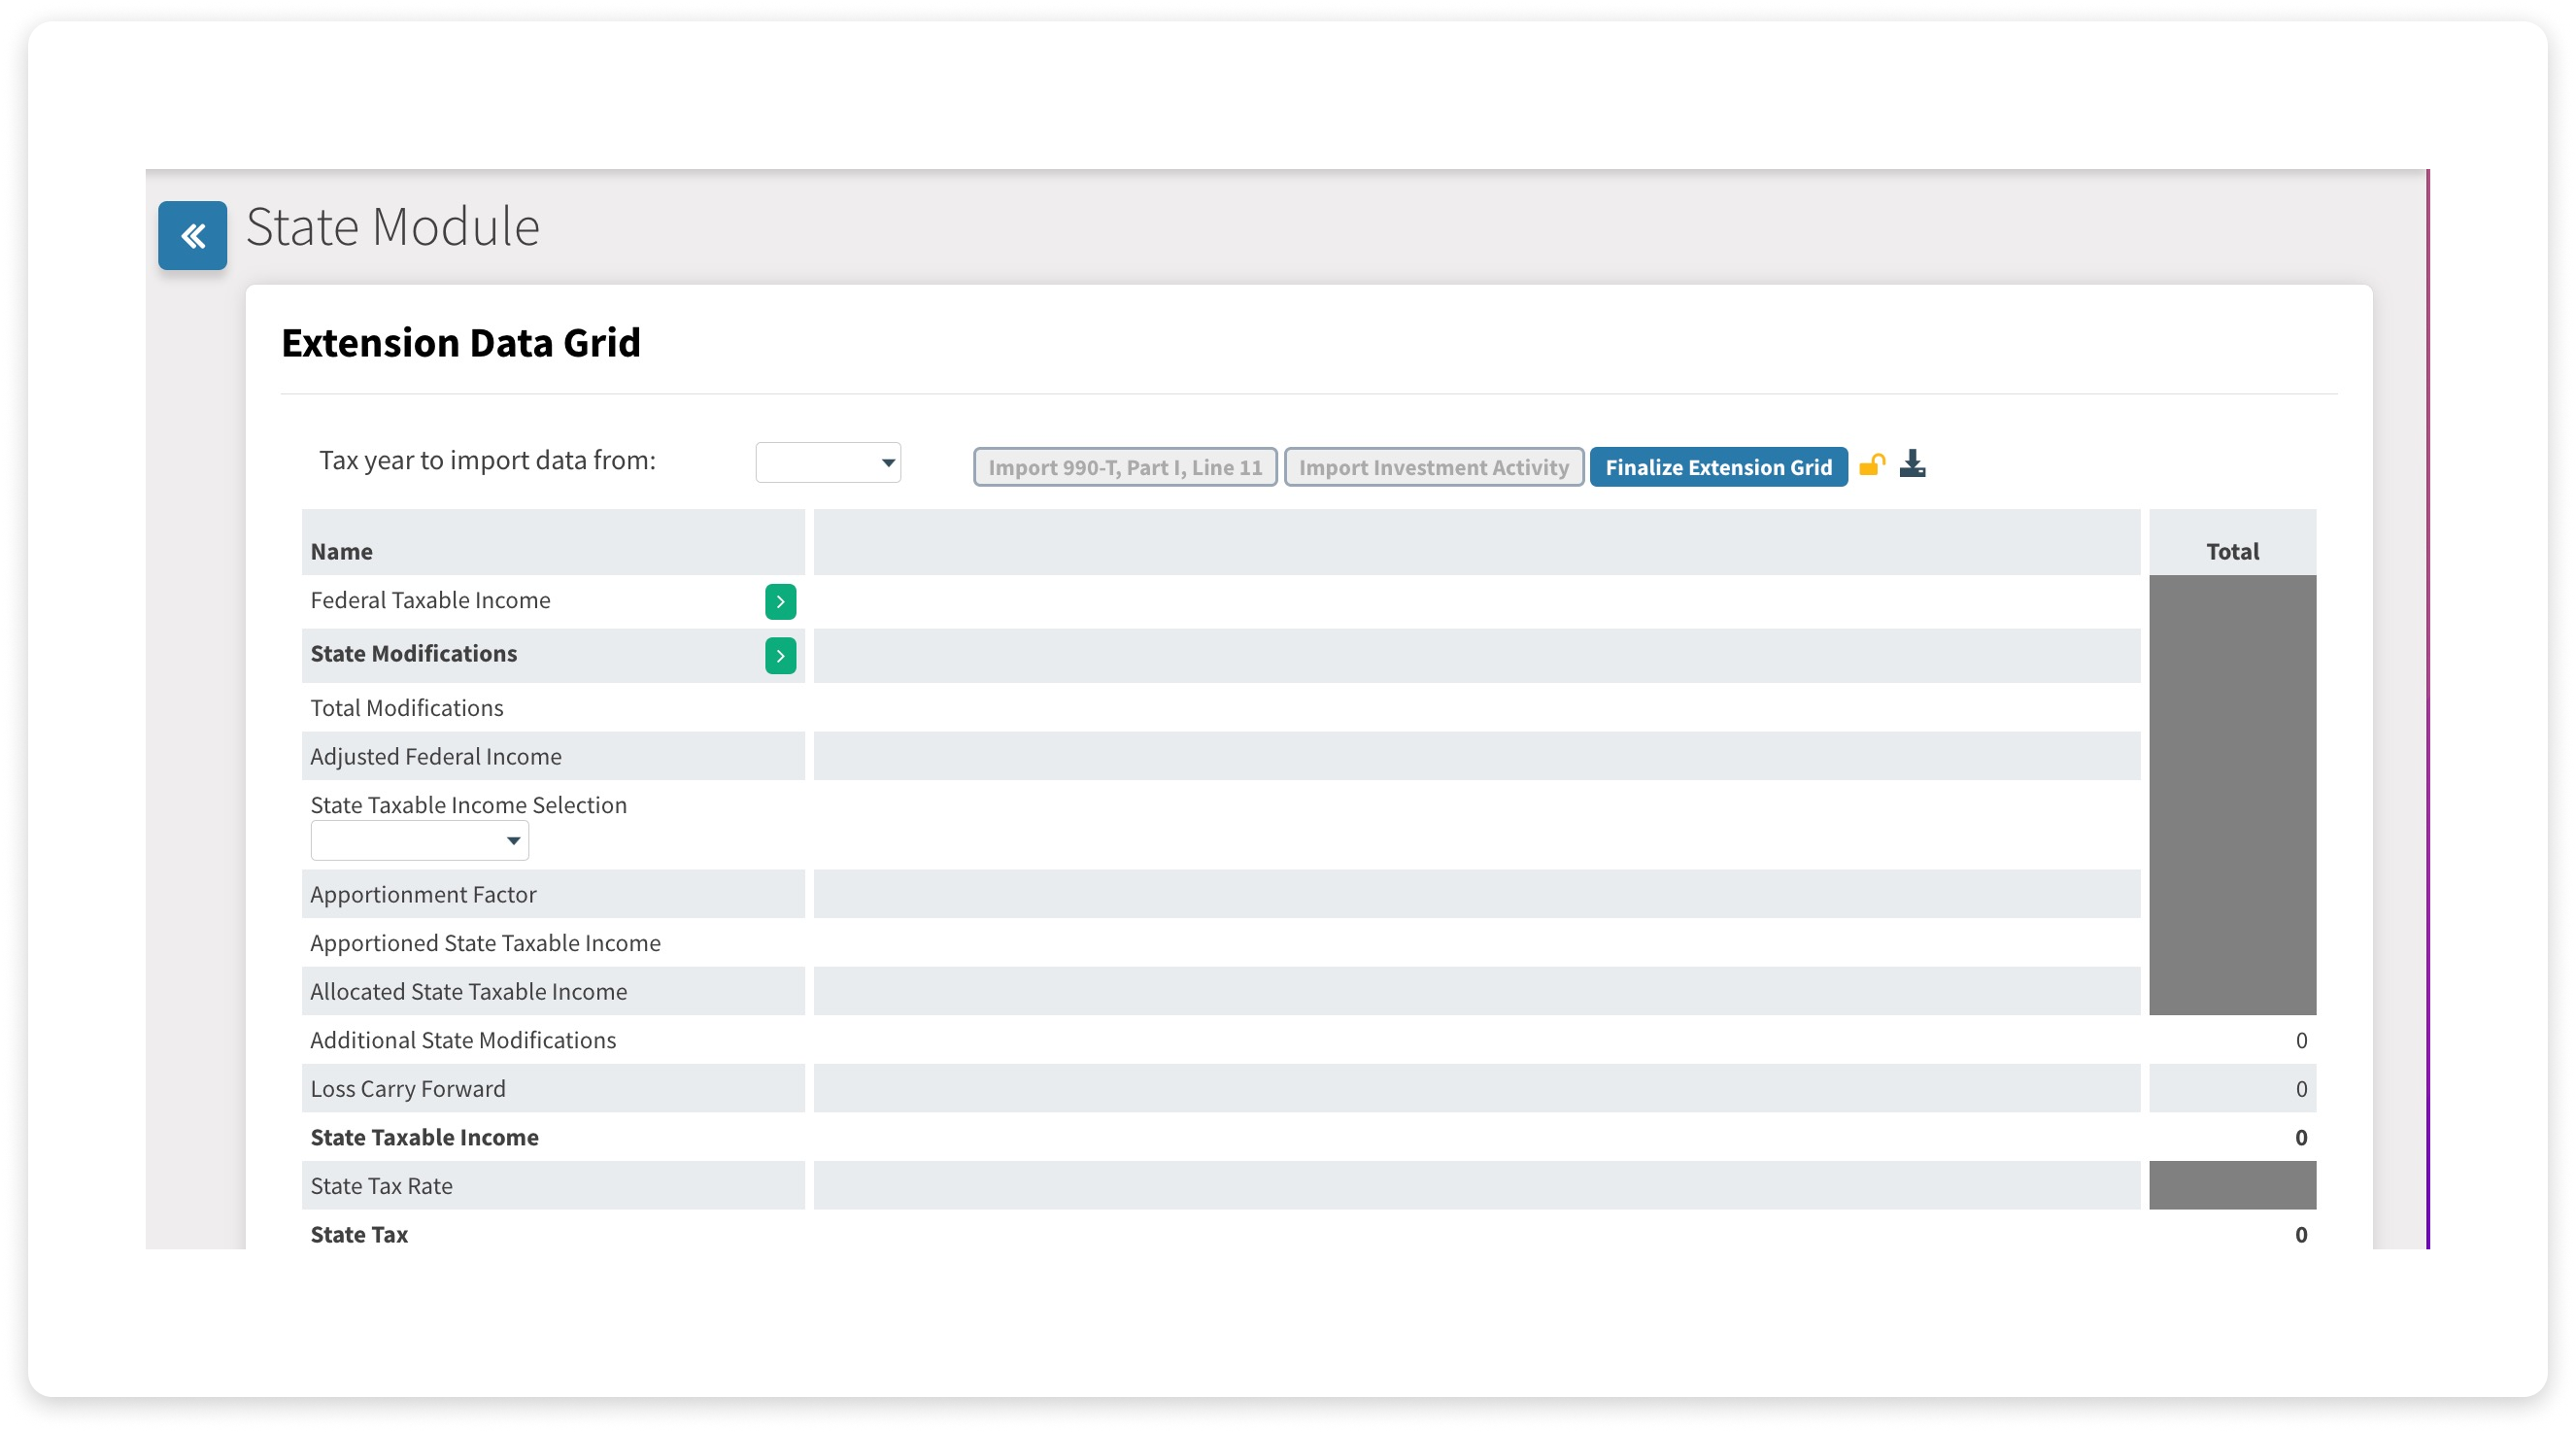
Task: Click the double-chevron back button
Action: click(x=192, y=236)
